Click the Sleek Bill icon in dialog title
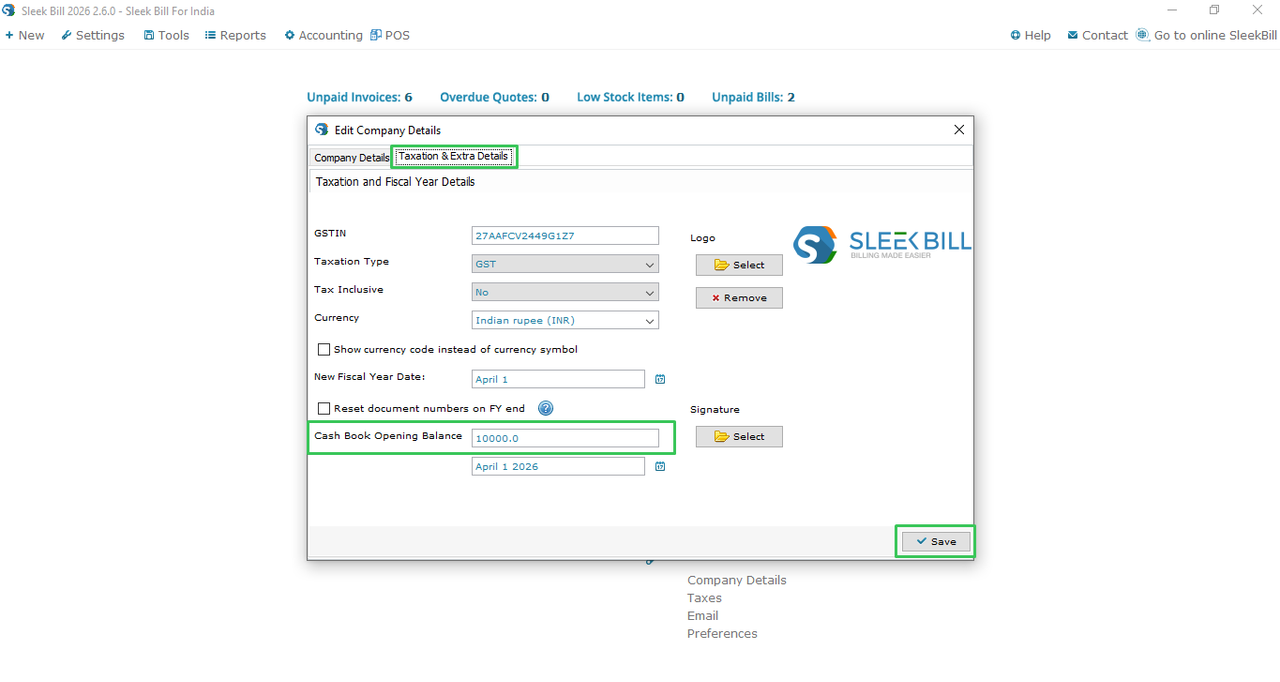The width and height of the screenshot is (1280, 682). pyautogui.click(x=321, y=130)
